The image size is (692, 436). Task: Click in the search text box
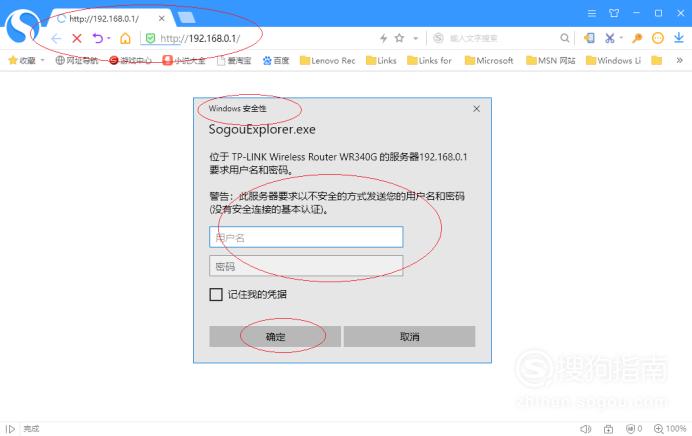pos(501,38)
